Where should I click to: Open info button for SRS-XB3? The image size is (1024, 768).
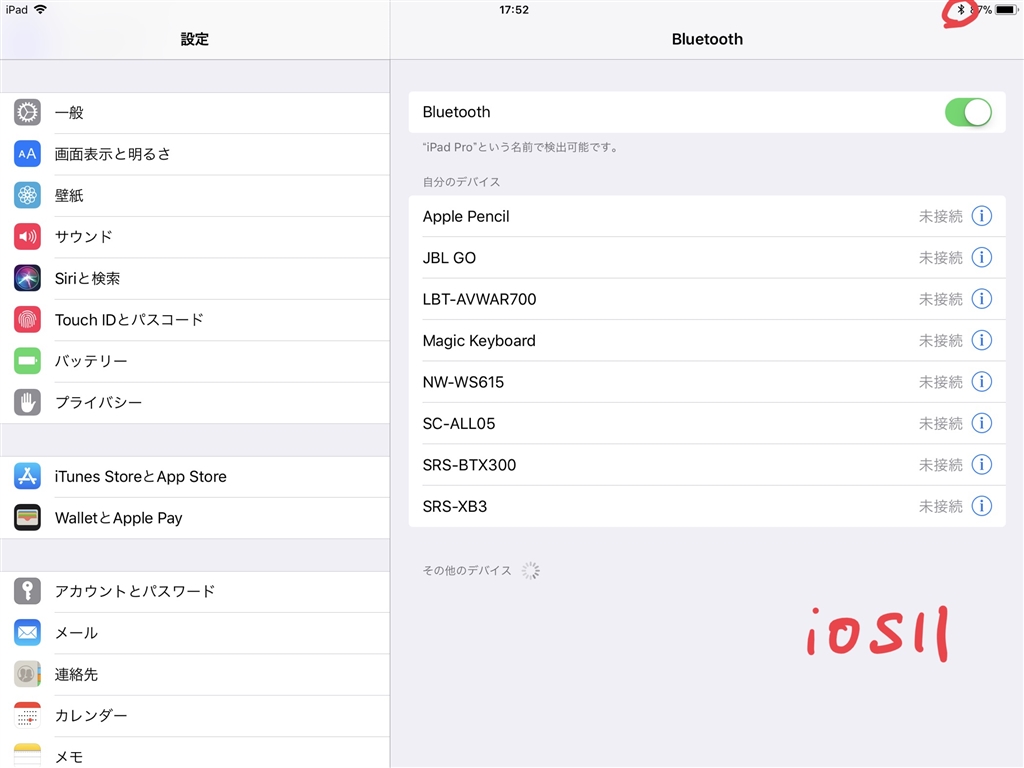pyautogui.click(x=982, y=506)
